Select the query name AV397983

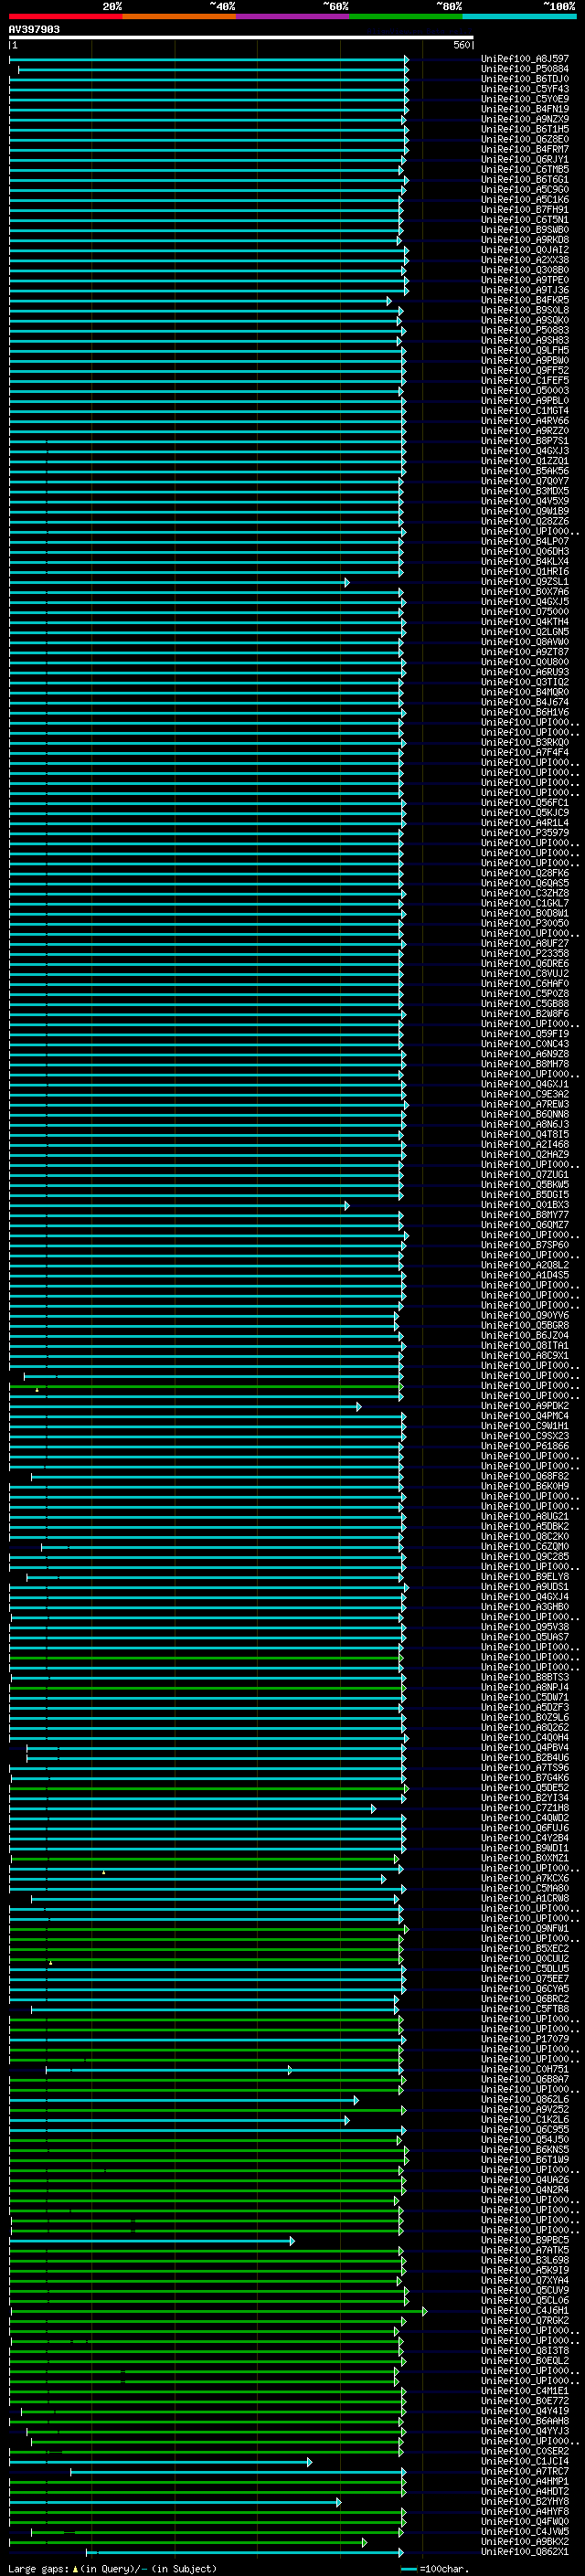coord(34,29)
